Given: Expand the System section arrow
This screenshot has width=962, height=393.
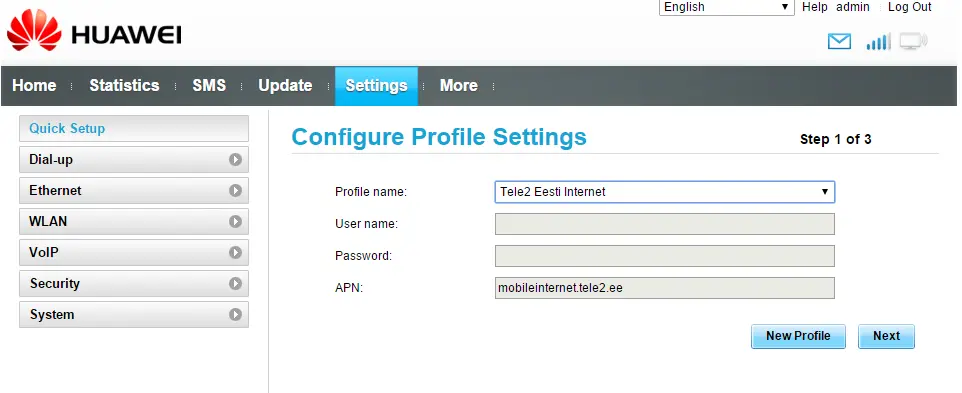Looking at the screenshot, I should coord(235,315).
